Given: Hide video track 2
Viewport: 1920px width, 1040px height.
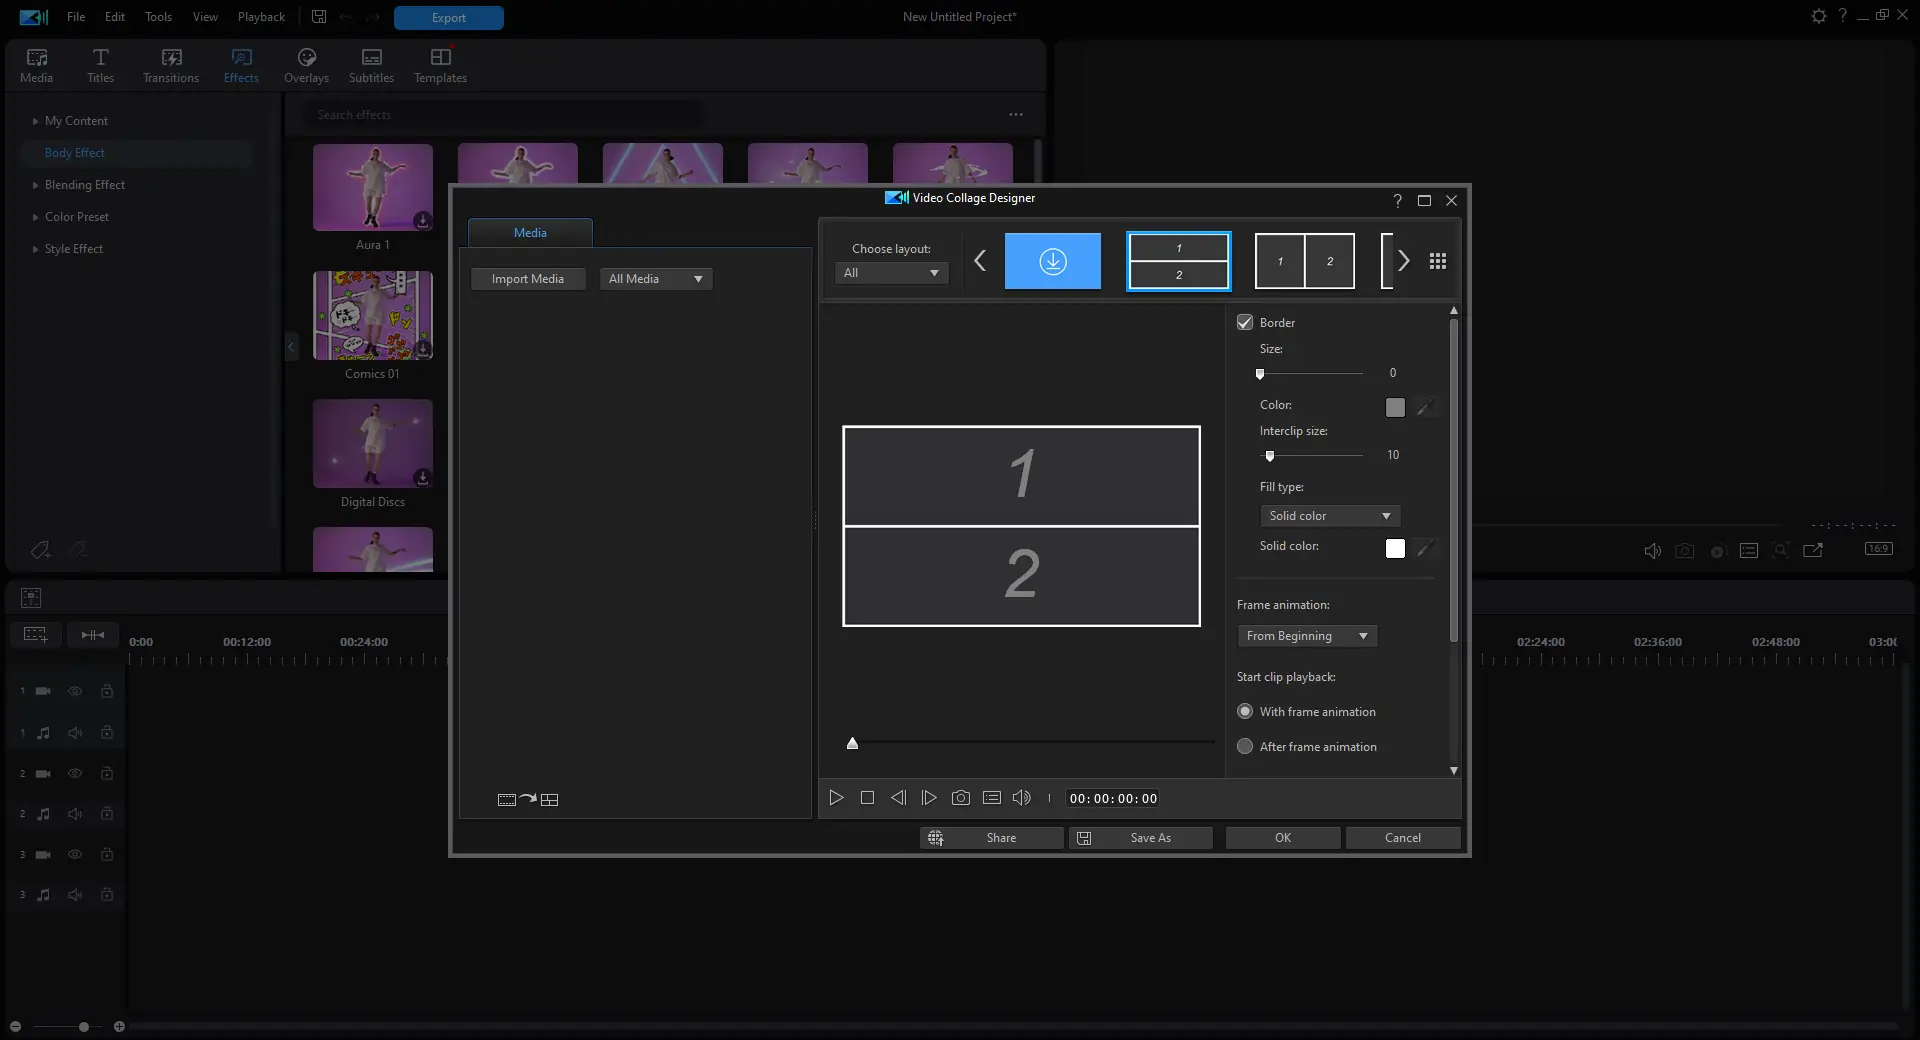Looking at the screenshot, I should (75, 773).
